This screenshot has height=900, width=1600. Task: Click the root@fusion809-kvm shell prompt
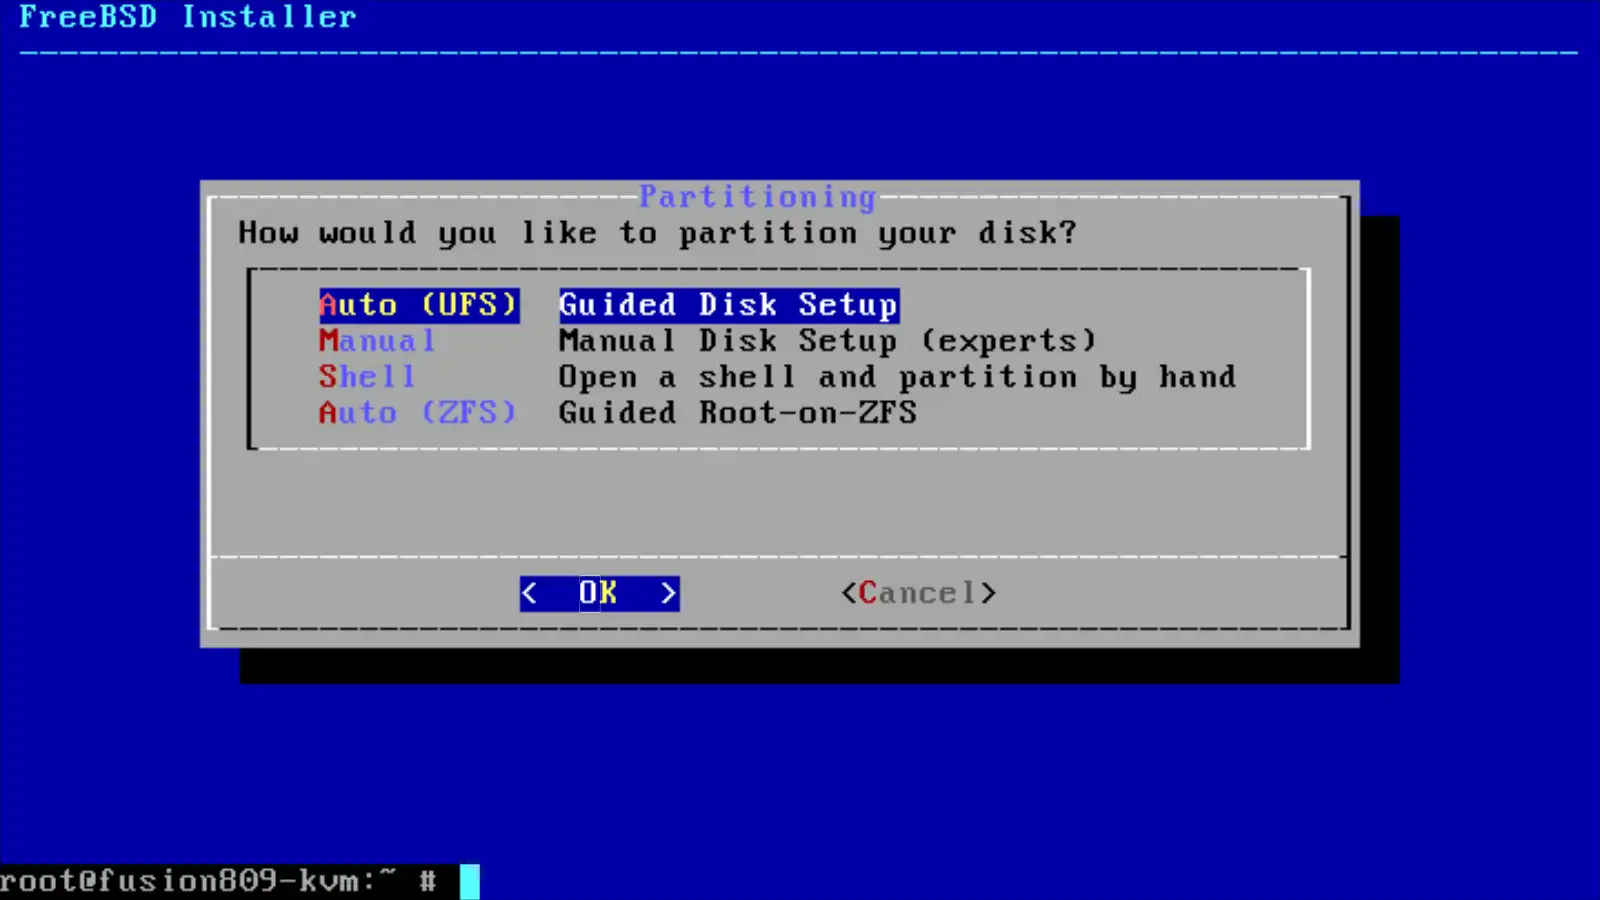219,881
